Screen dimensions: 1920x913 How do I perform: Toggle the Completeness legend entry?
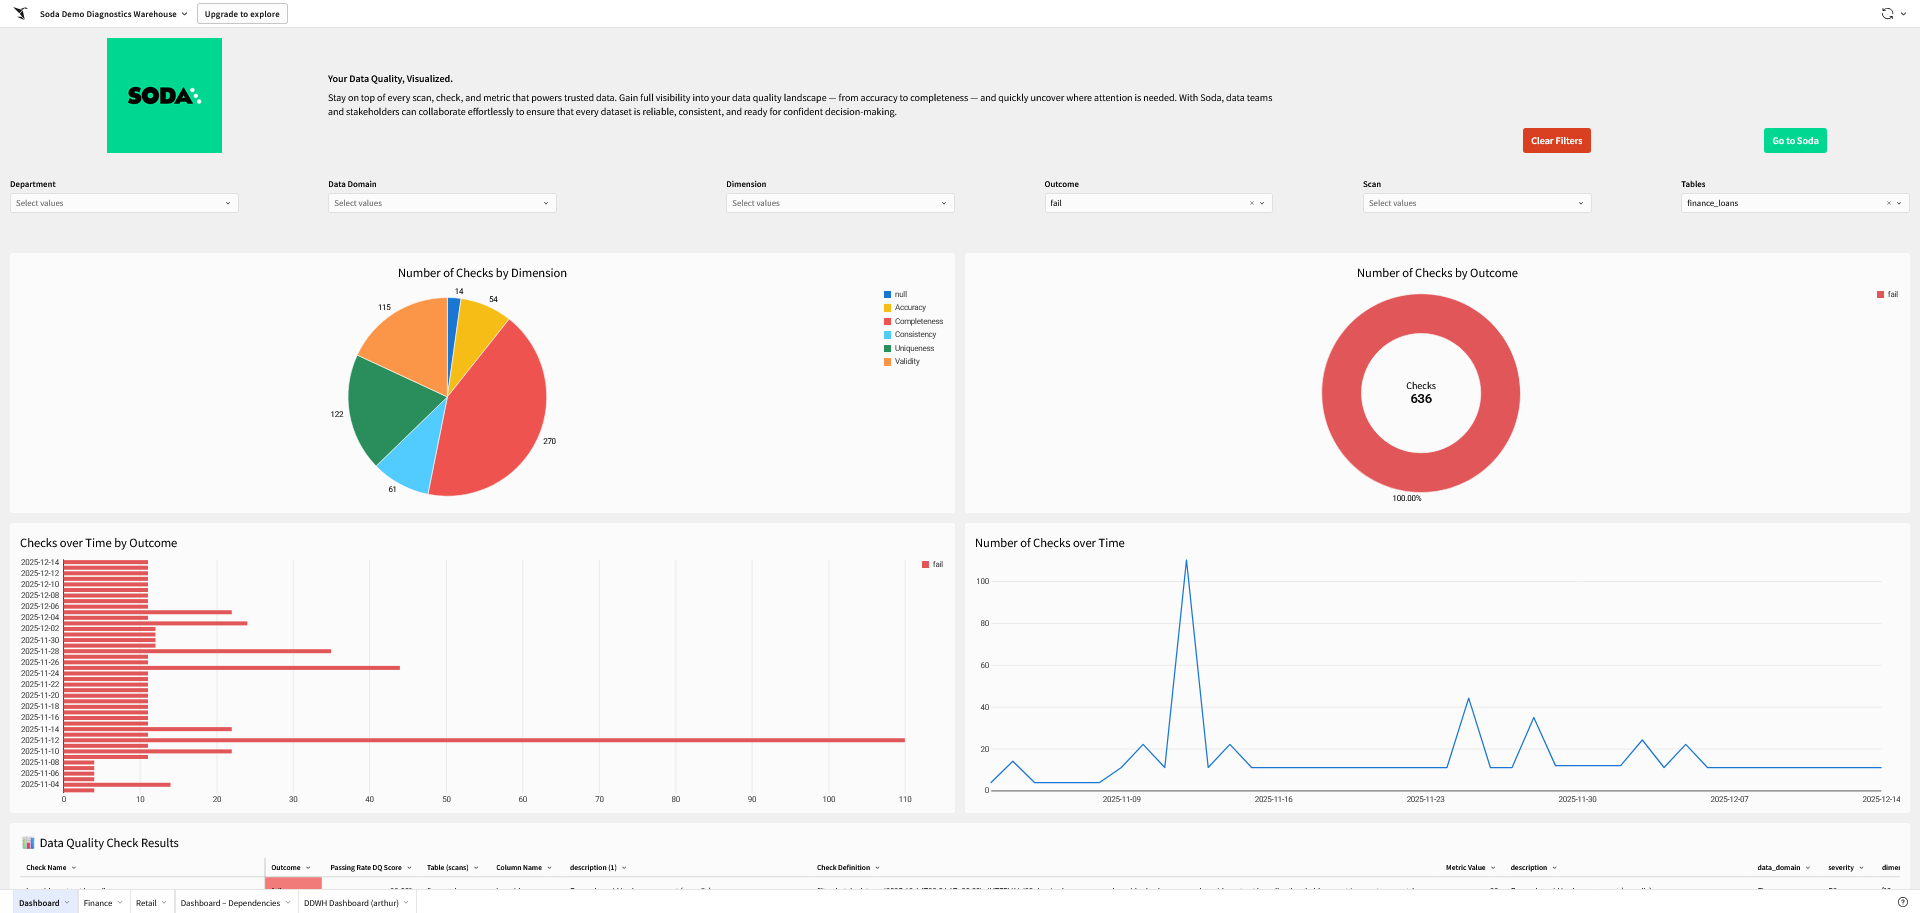918,321
